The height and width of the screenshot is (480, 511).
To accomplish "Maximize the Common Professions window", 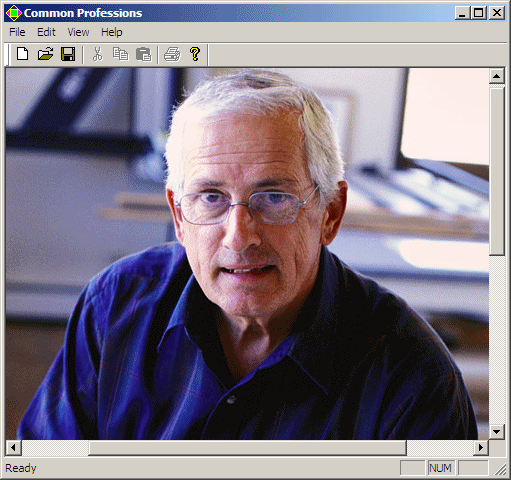I will (479, 13).
